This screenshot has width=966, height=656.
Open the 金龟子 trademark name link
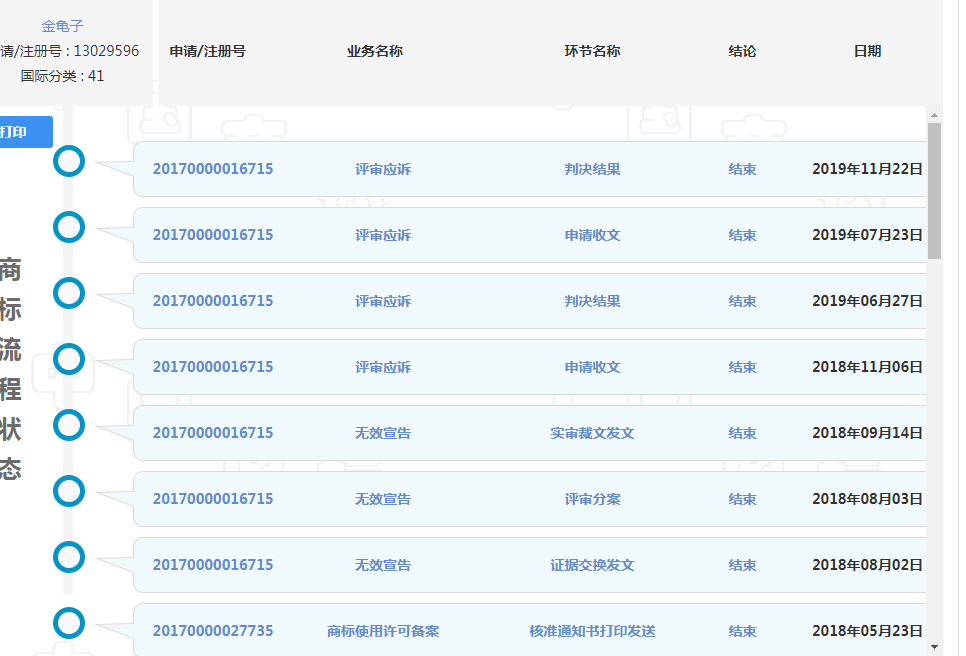point(63,27)
